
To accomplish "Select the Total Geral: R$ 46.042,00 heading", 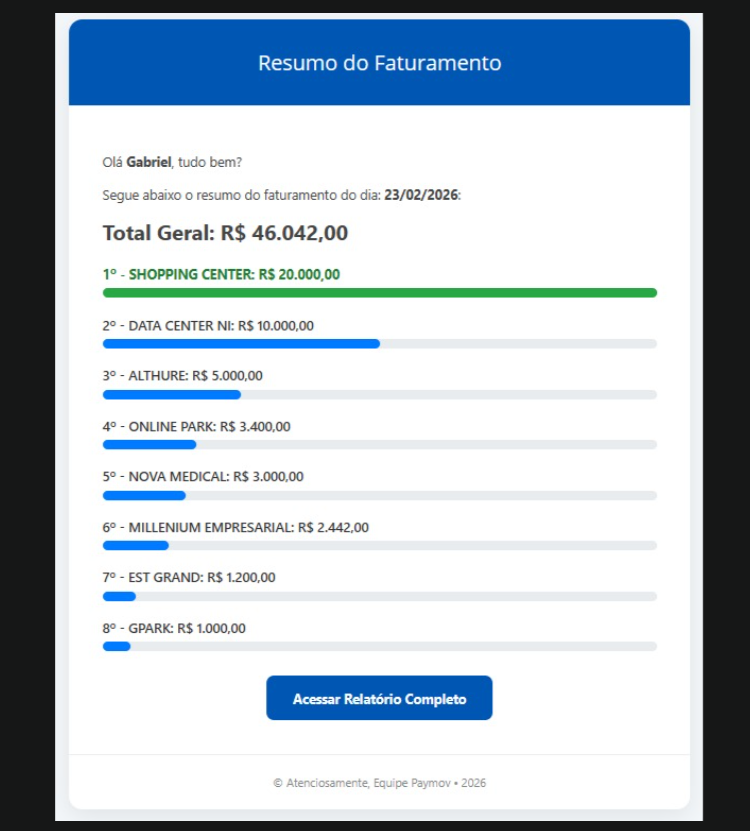I will [225, 233].
